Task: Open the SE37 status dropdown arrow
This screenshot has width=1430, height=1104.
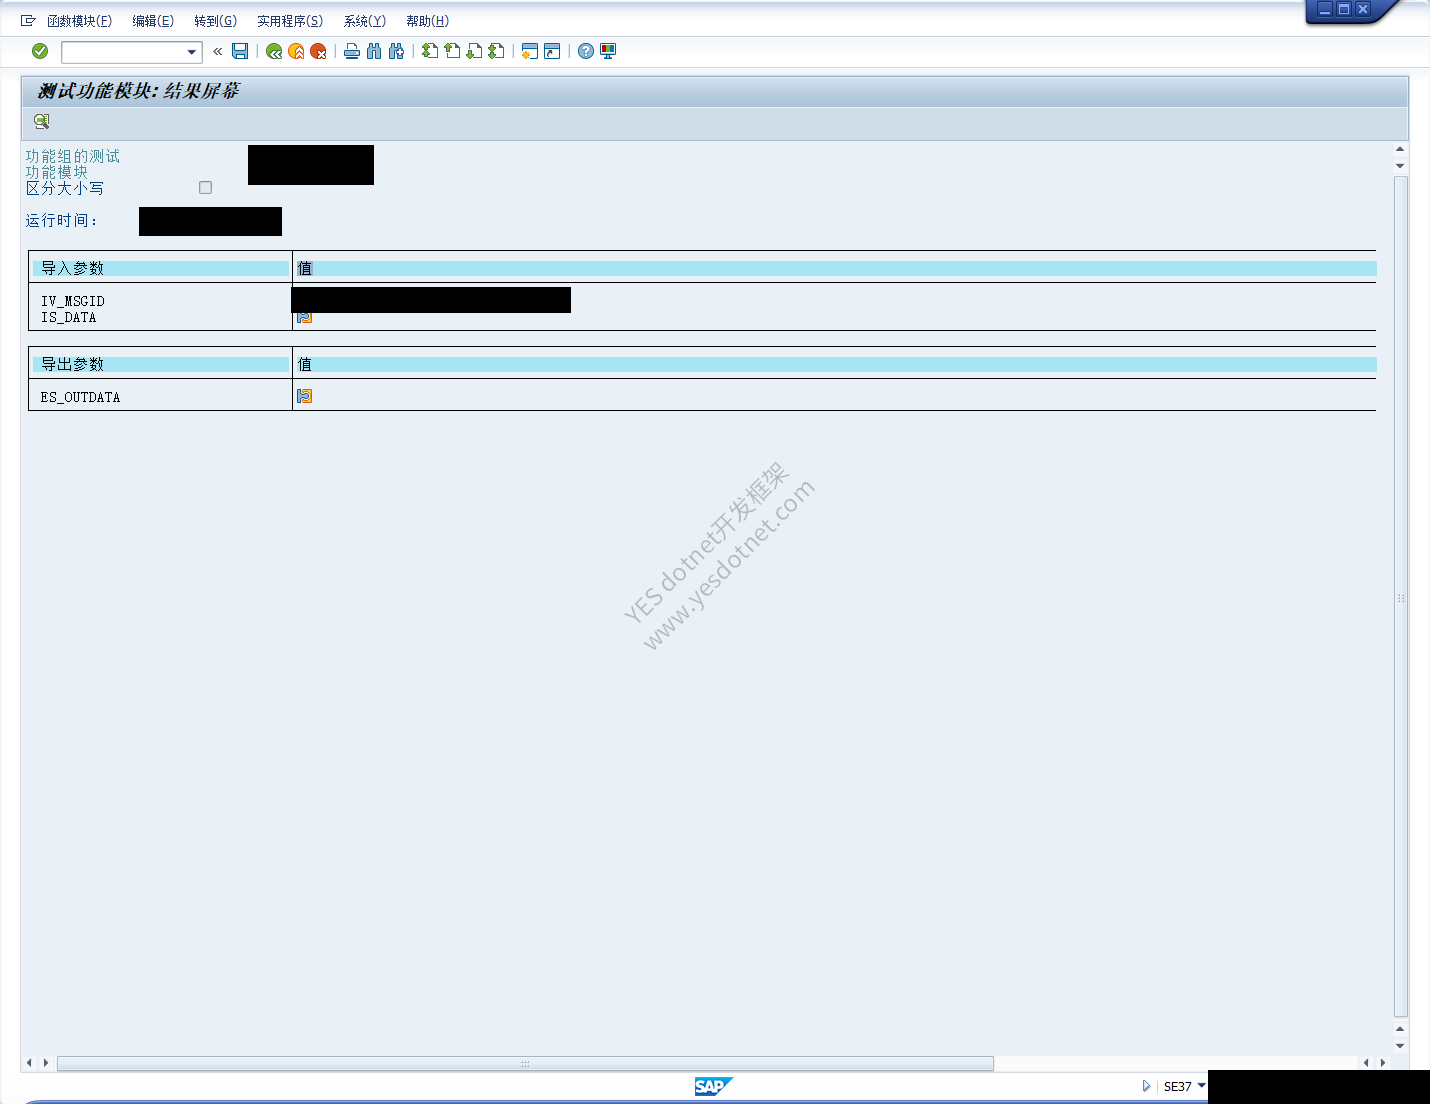Action: [1201, 1086]
